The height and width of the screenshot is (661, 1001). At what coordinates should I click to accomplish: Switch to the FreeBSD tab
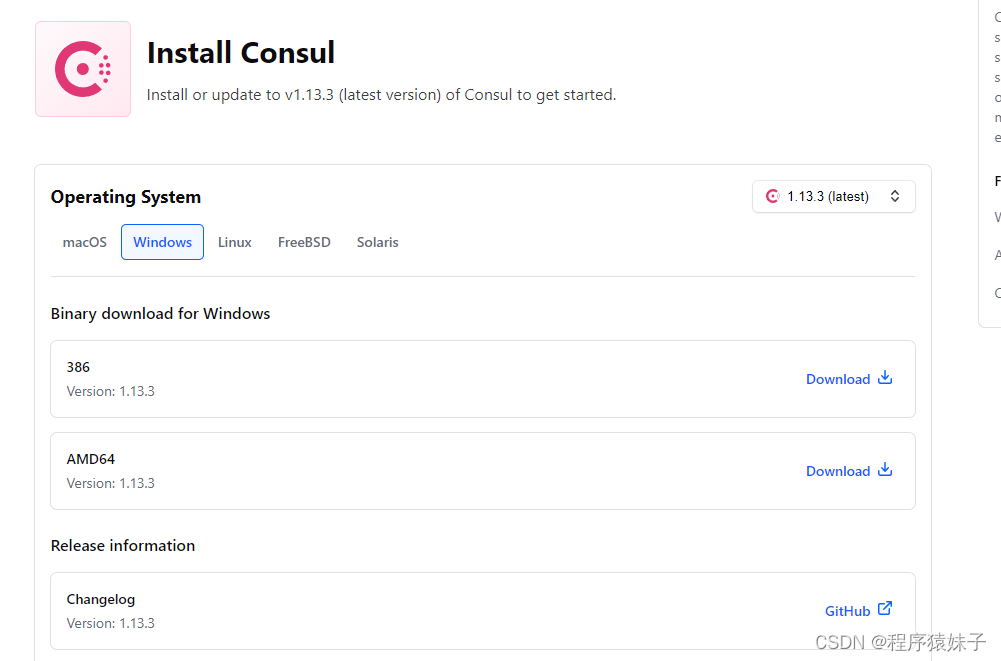pyautogui.click(x=304, y=242)
